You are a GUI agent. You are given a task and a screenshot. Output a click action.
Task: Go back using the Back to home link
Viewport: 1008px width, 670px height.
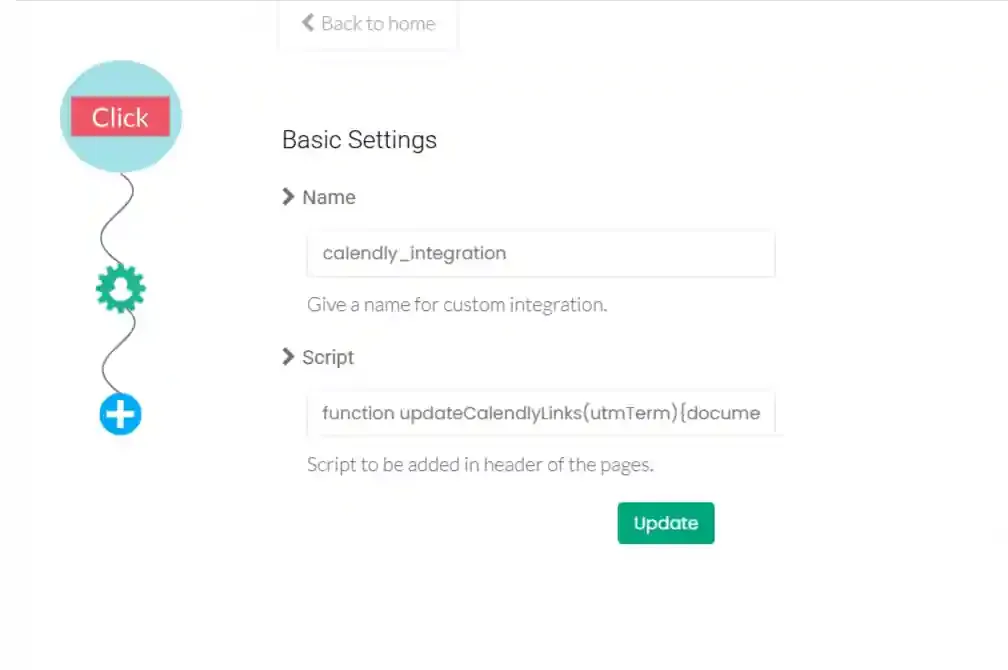coord(368,24)
